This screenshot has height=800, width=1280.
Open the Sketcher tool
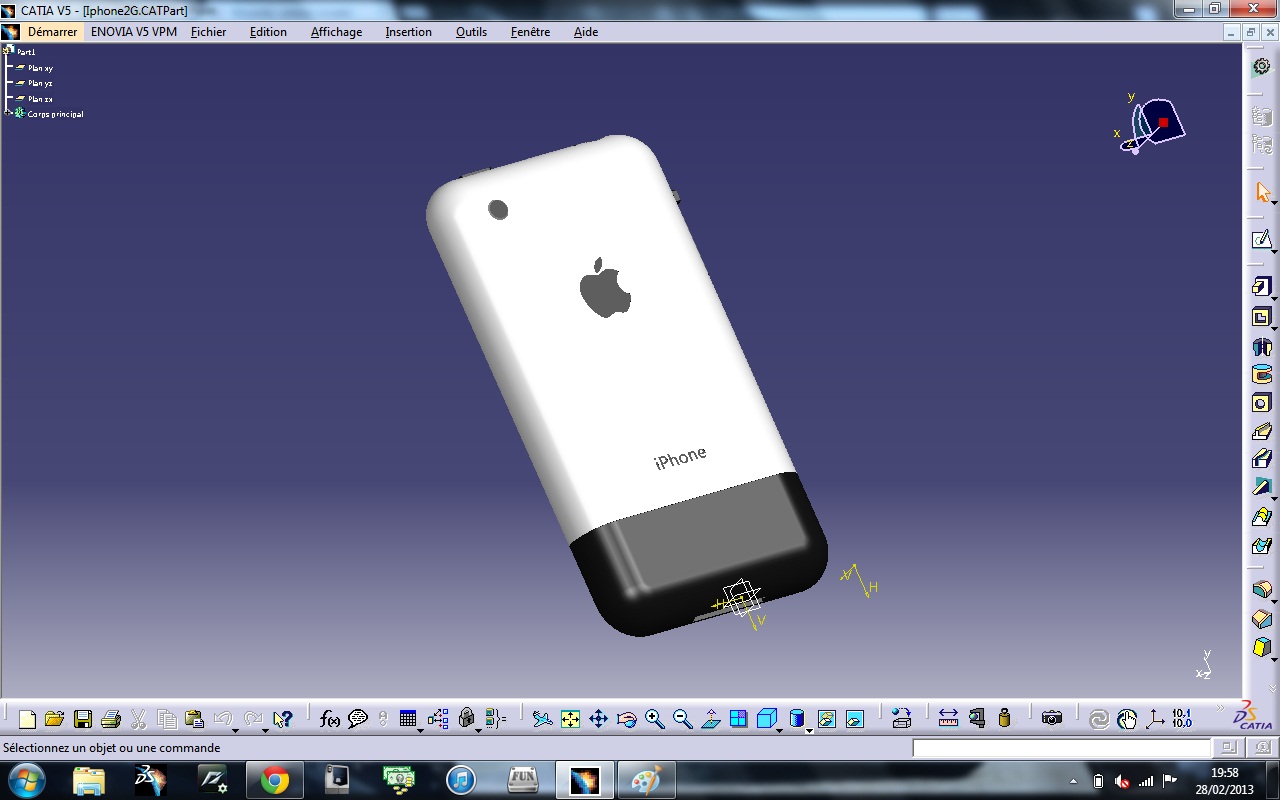click(x=1261, y=240)
